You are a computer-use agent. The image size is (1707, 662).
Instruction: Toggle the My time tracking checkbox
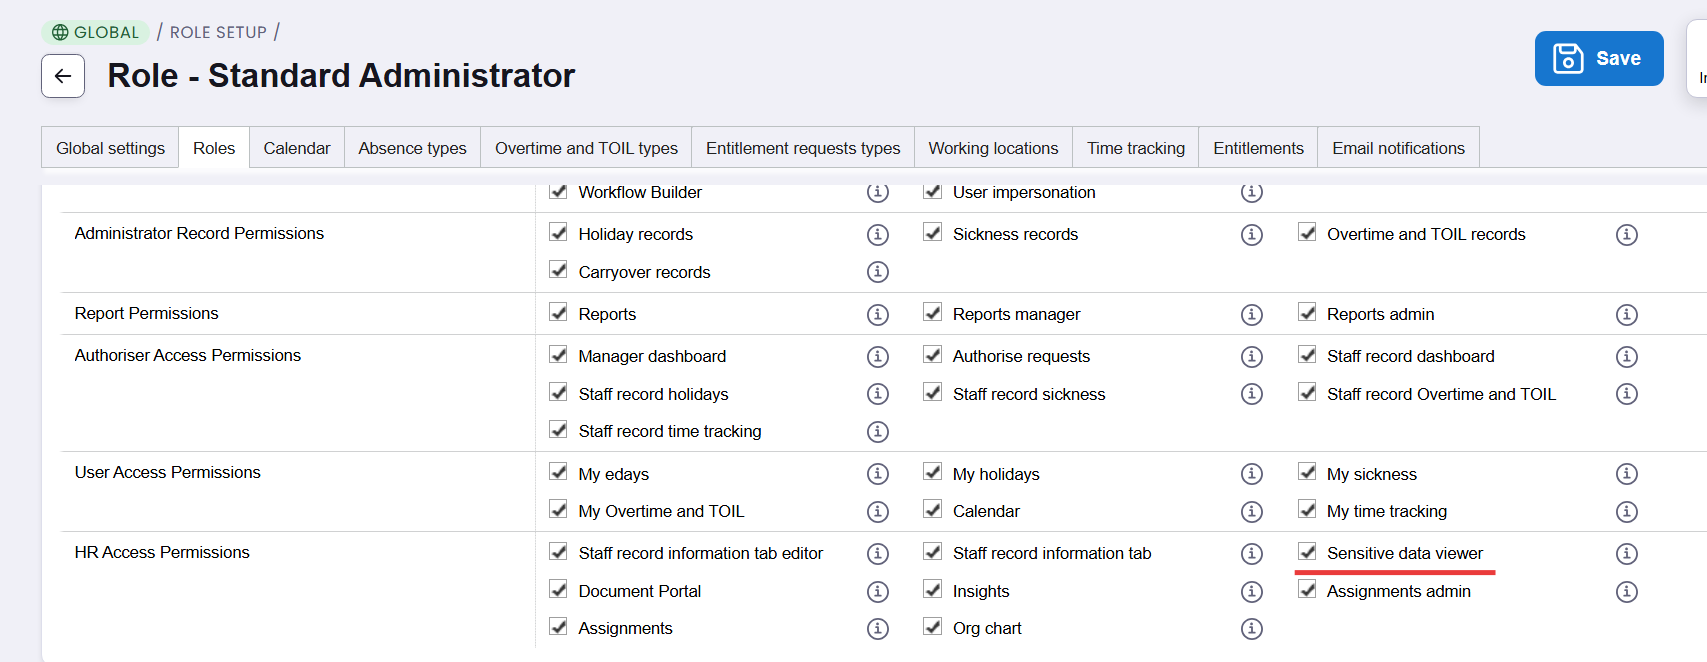(x=1307, y=509)
